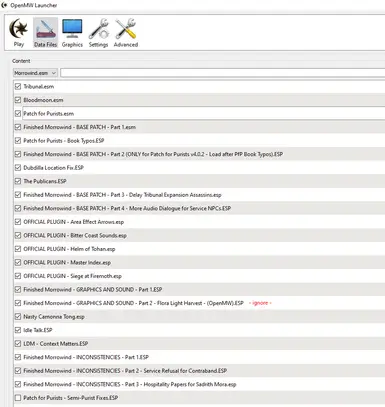Toggle Master Index plugin checkbox
The height and width of the screenshot is (407, 385).
18,262
